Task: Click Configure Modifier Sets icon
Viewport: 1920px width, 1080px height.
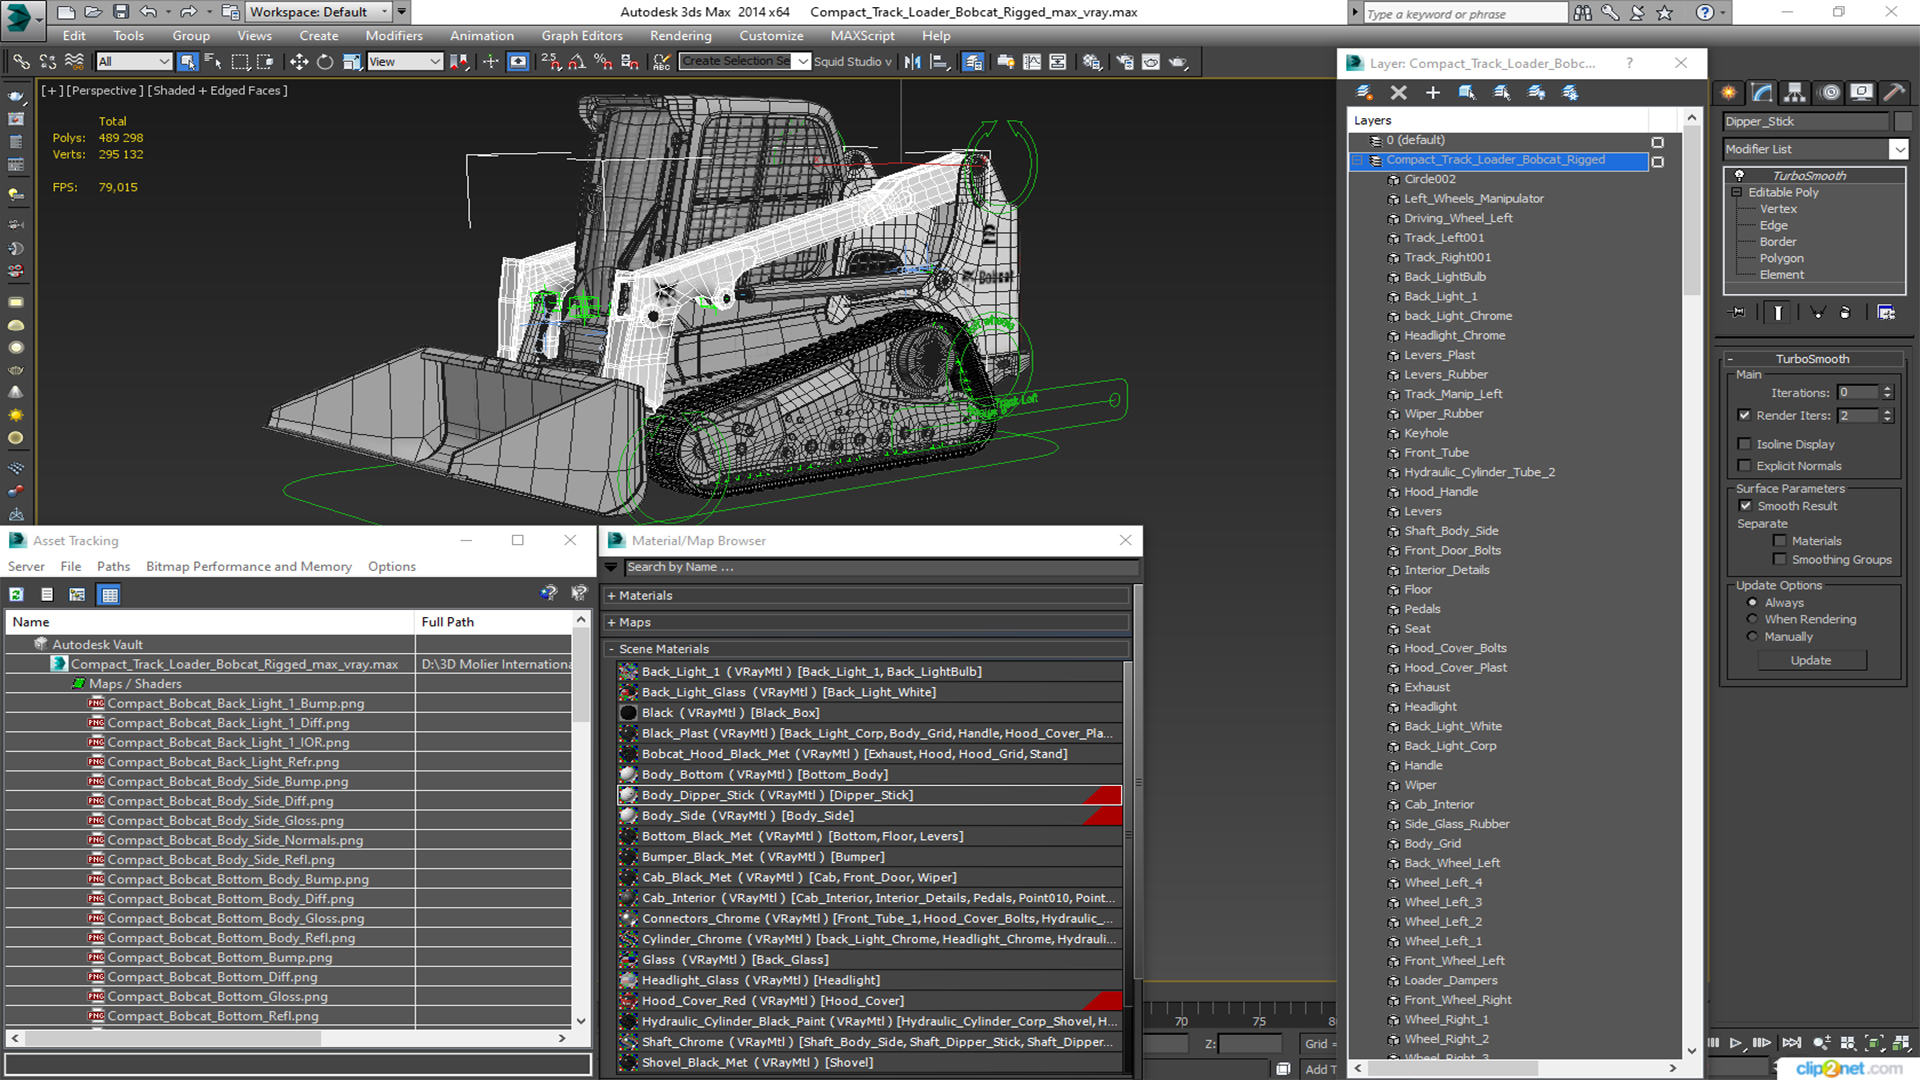Action: [x=1886, y=313]
